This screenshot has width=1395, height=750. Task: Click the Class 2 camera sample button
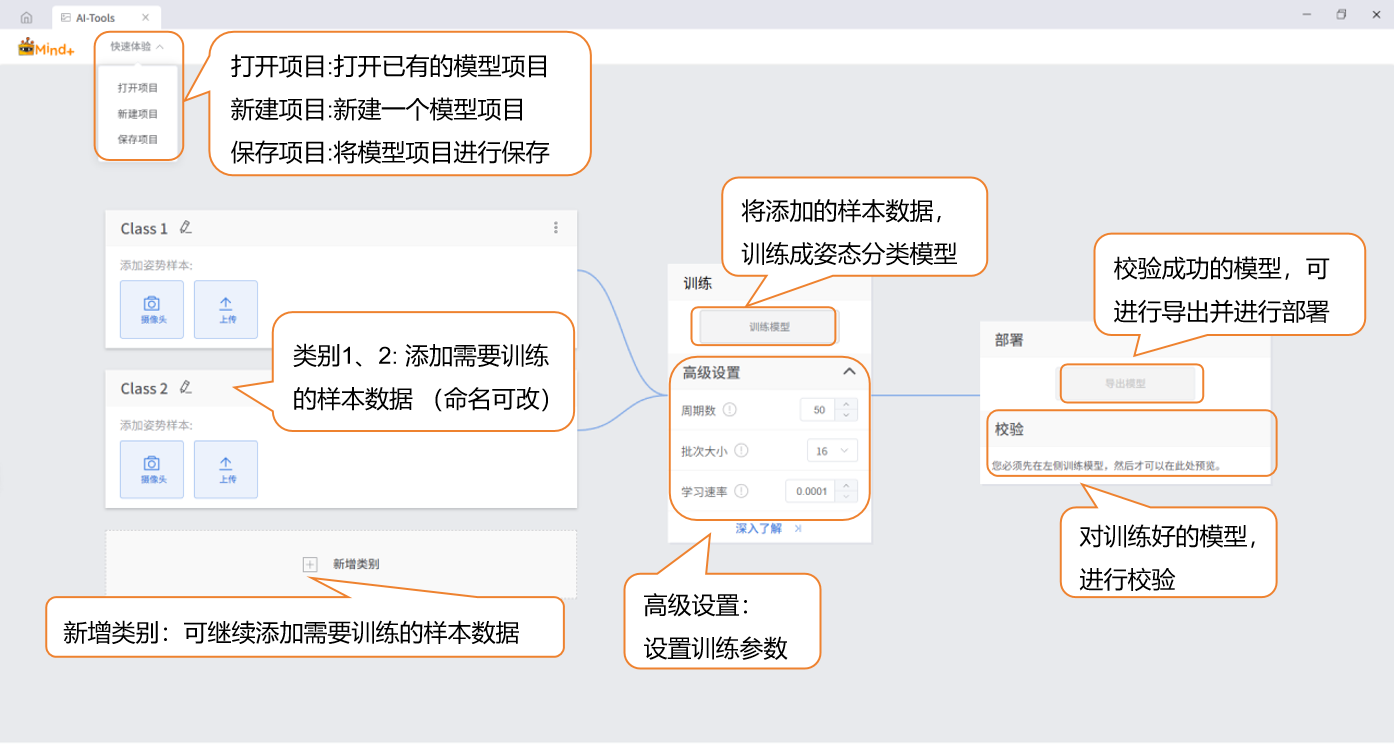(152, 469)
